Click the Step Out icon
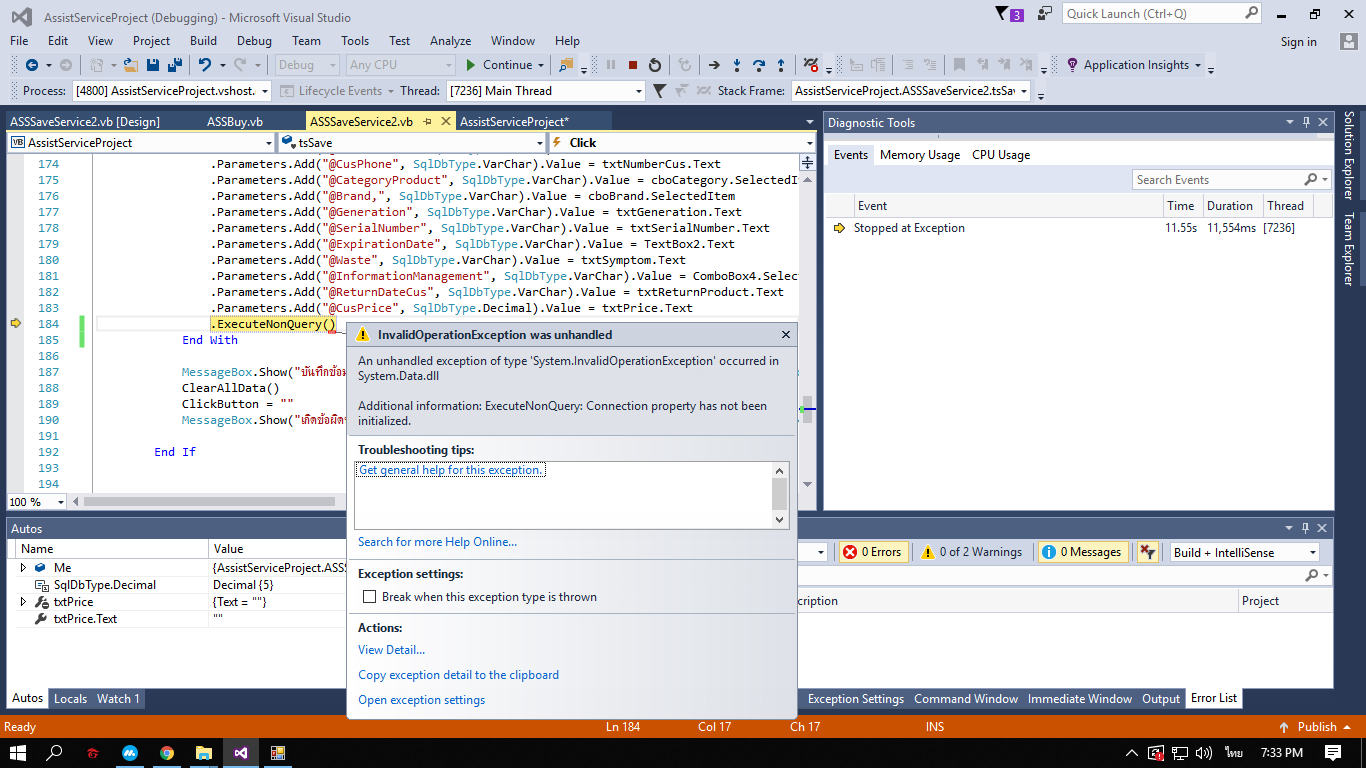Screen dimensions: 1366x768 pos(781,65)
